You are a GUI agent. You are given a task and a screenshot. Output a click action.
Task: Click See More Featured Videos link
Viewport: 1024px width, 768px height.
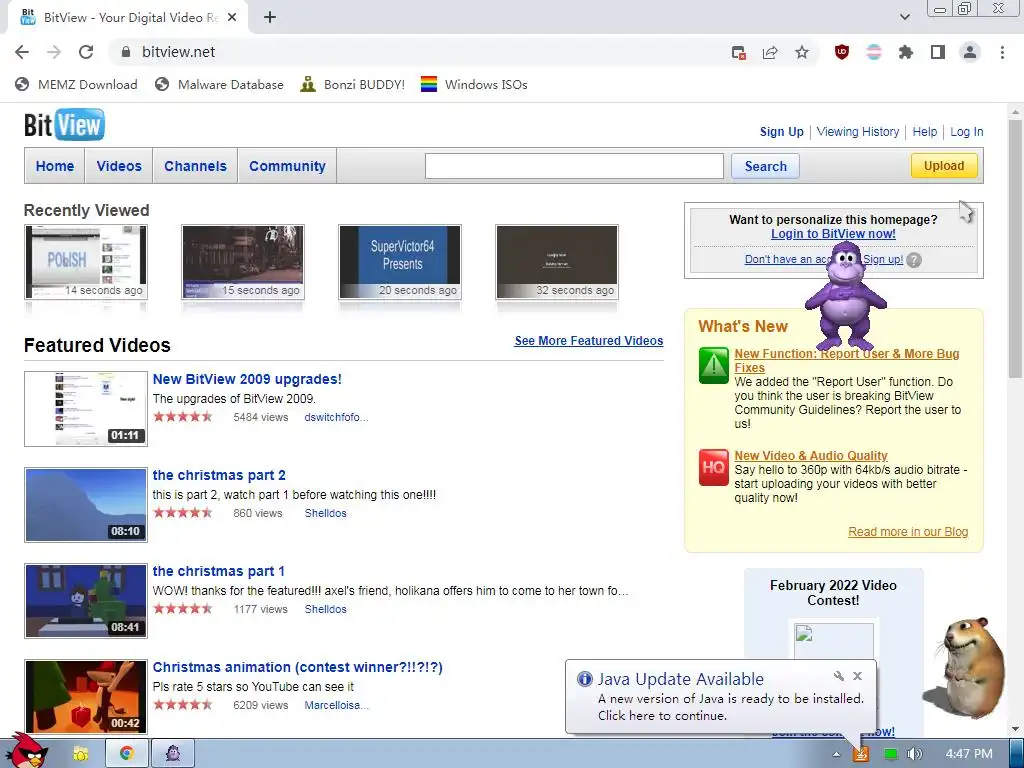588,340
